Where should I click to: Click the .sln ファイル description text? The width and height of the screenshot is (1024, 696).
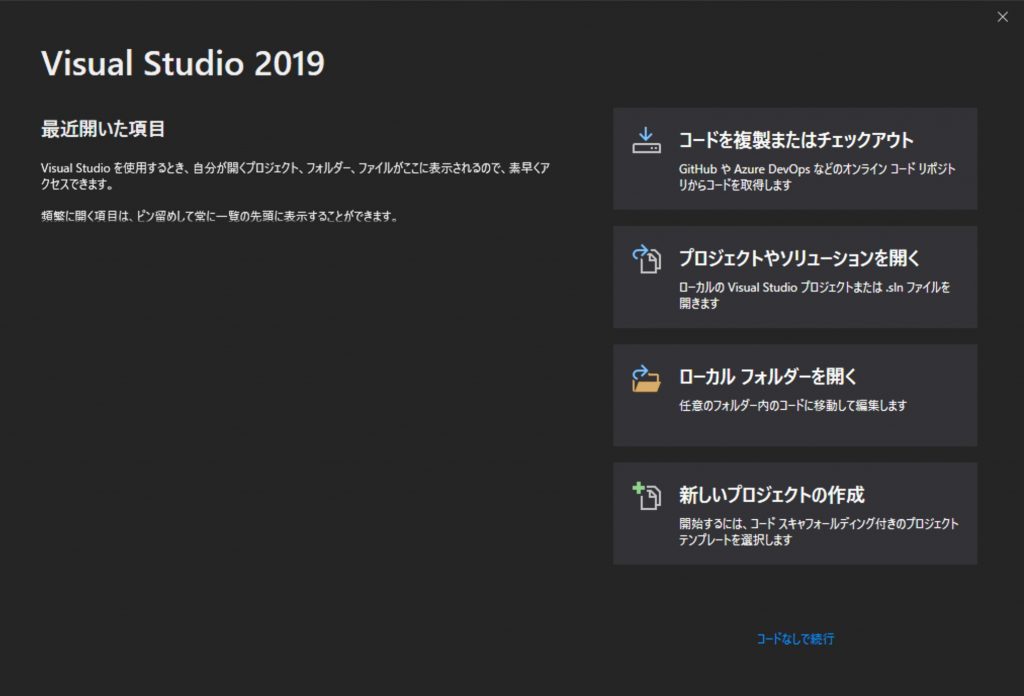(814, 295)
